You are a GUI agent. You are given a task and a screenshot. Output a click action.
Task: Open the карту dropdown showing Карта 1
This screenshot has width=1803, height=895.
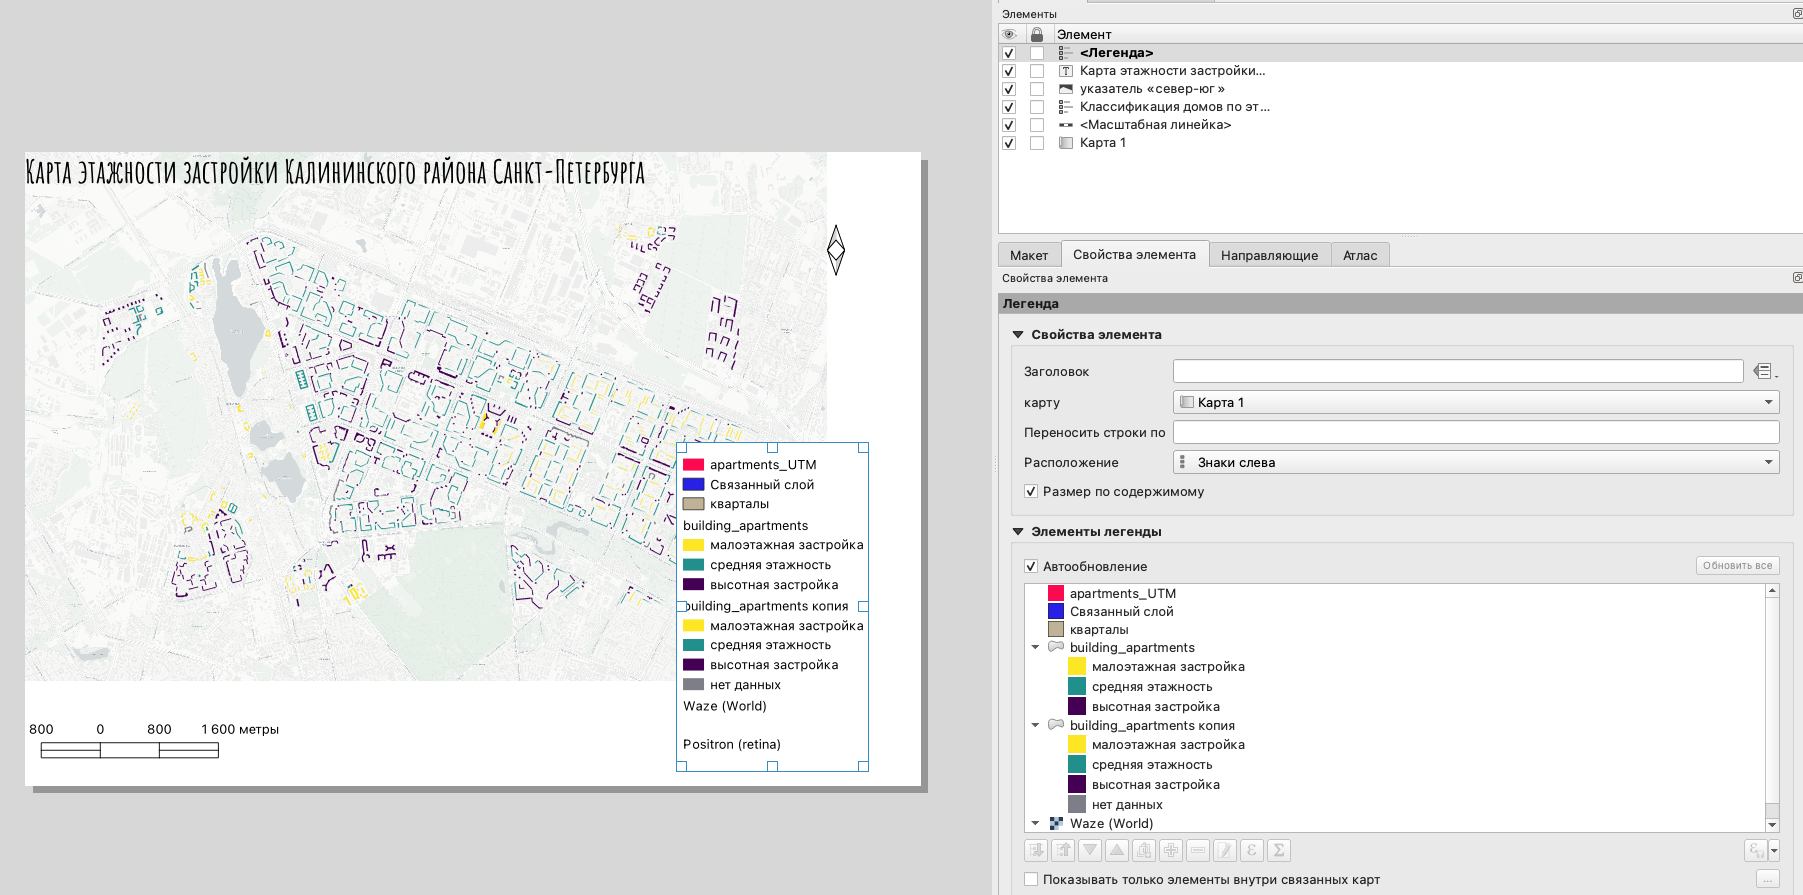pyautogui.click(x=1475, y=402)
